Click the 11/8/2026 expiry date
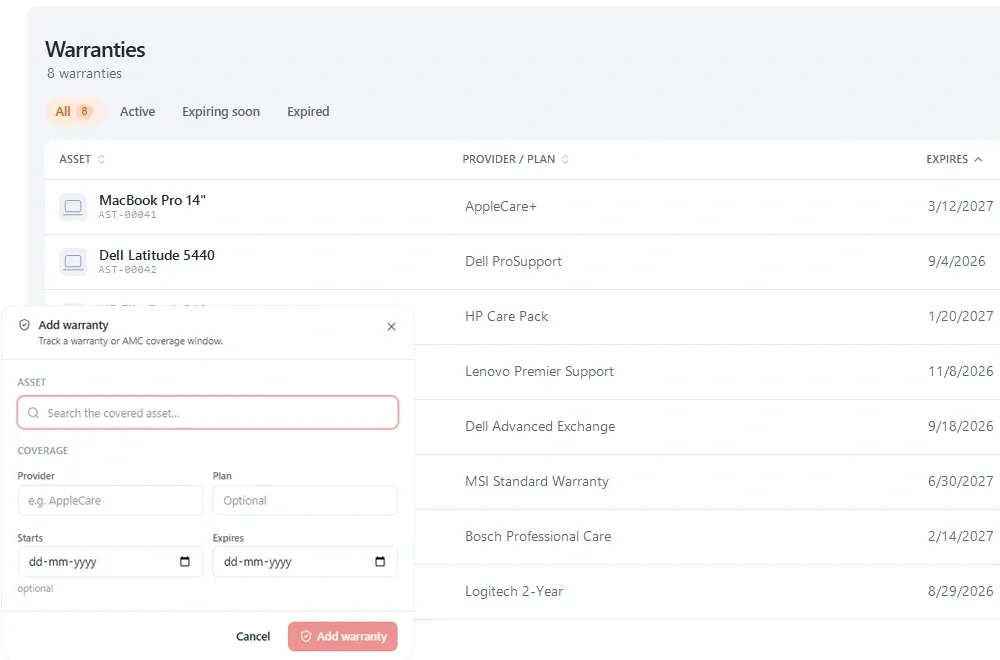The image size is (1000, 660). coord(960,371)
